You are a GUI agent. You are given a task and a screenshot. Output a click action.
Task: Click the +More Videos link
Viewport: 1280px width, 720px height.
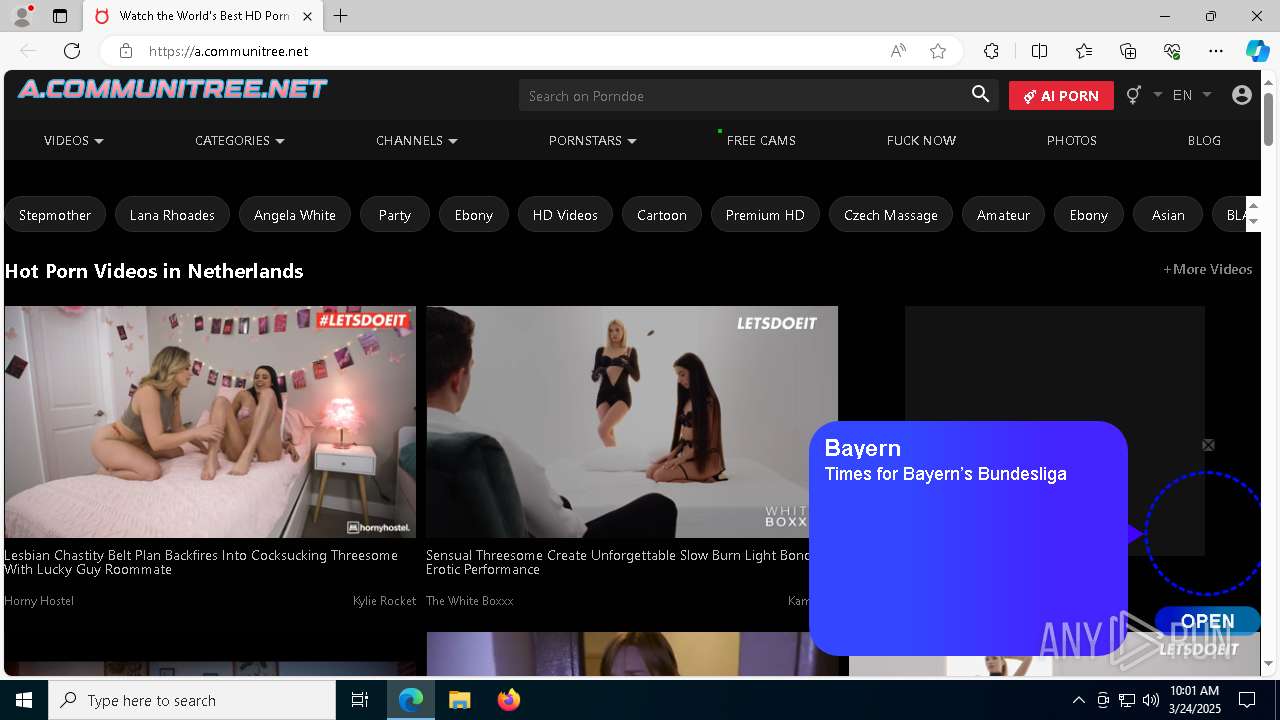(x=1207, y=269)
